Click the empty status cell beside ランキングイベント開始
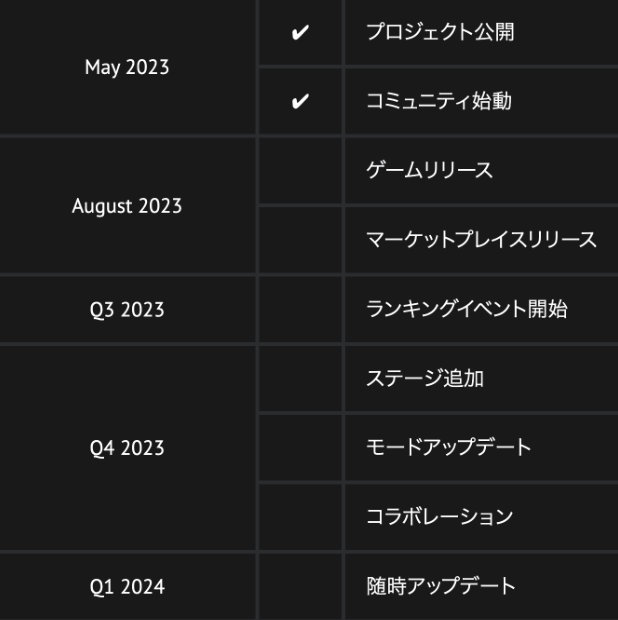The image size is (618, 620). 299,310
